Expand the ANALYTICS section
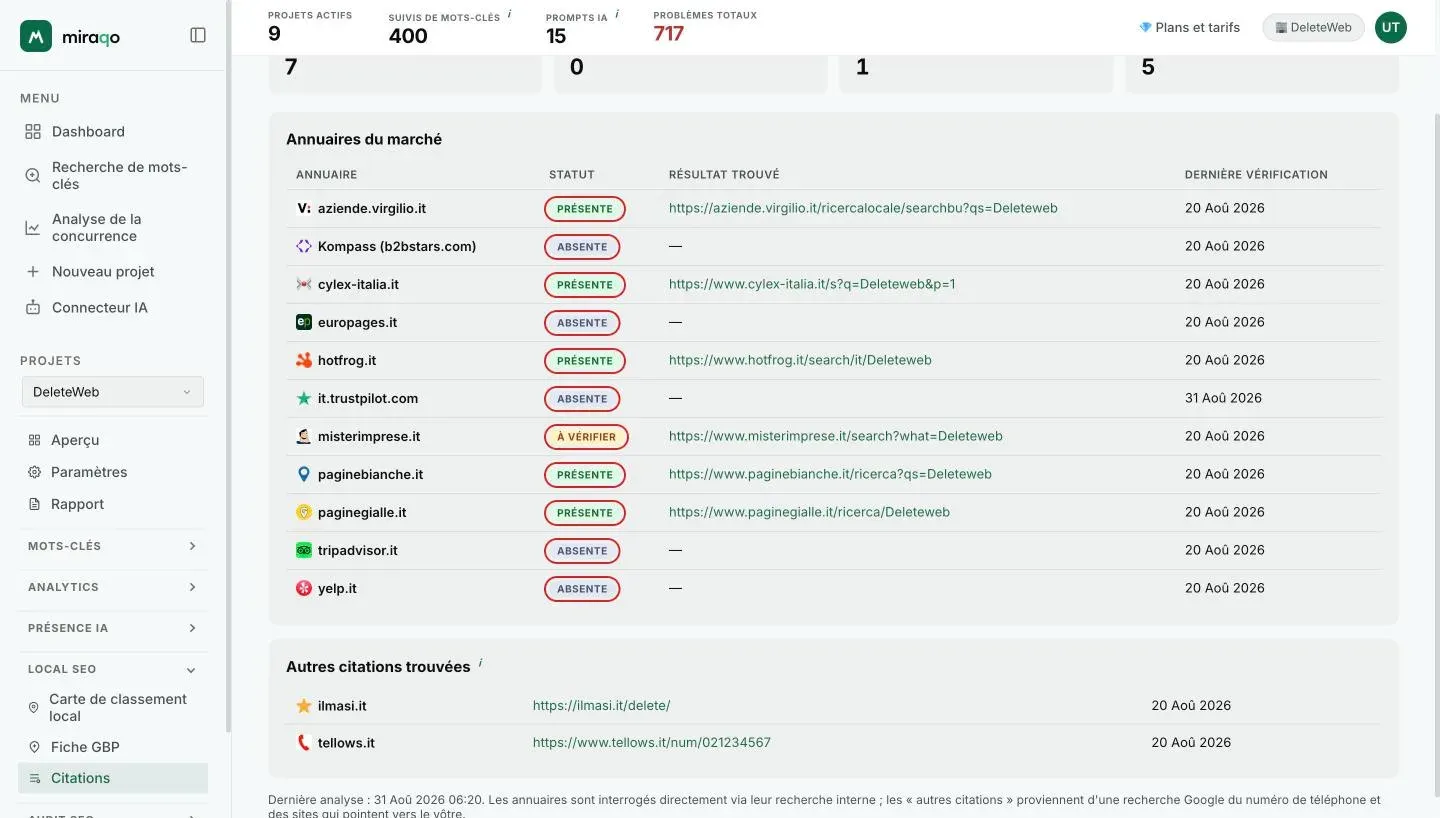Viewport: 1440px width, 818px height. click(x=113, y=587)
